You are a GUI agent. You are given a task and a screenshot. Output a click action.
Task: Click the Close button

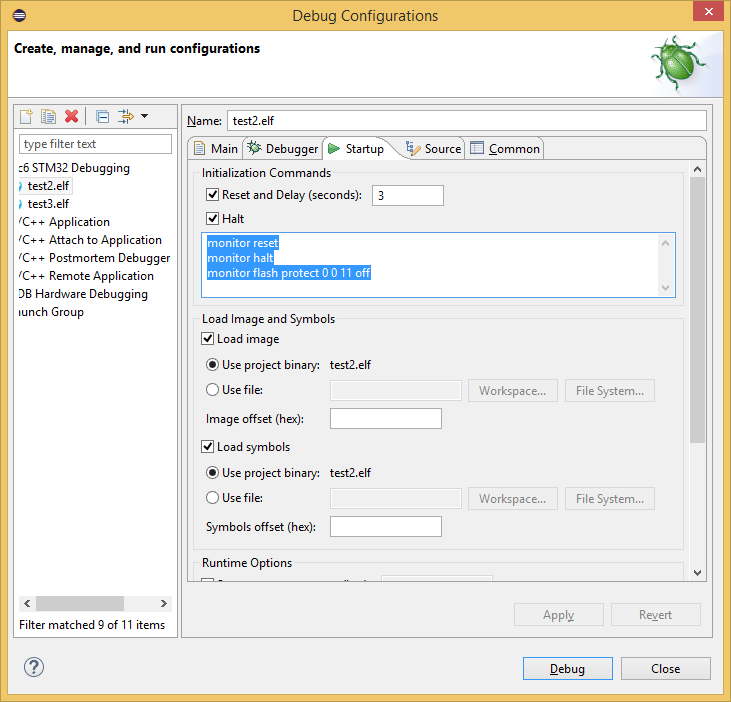click(665, 669)
